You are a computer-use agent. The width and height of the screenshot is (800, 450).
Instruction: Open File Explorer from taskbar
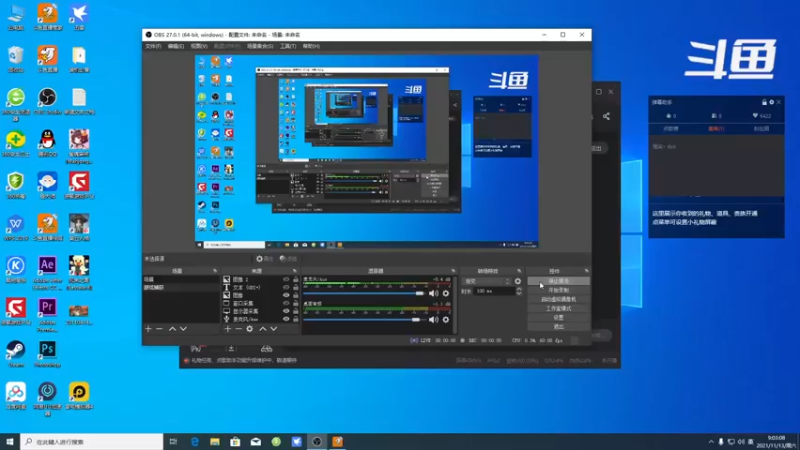(x=215, y=441)
